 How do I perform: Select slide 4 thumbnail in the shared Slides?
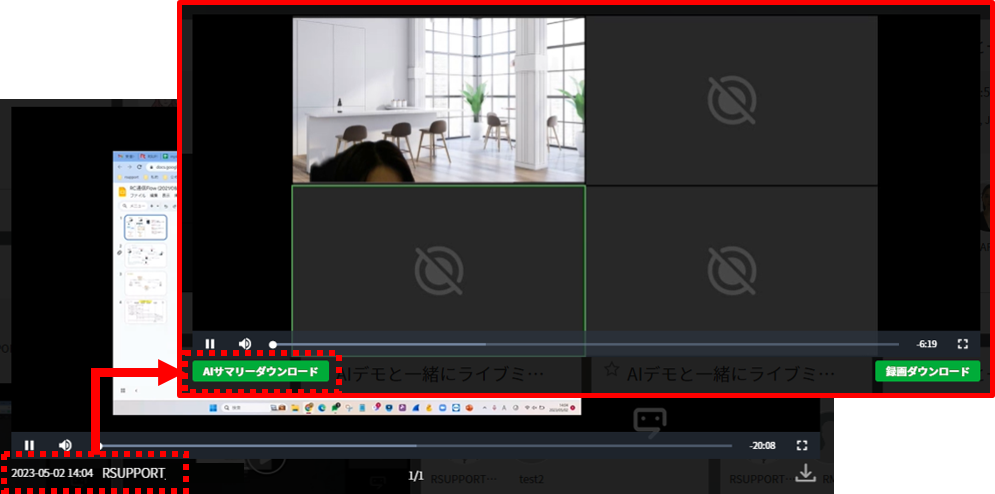(x=145, y=311)
